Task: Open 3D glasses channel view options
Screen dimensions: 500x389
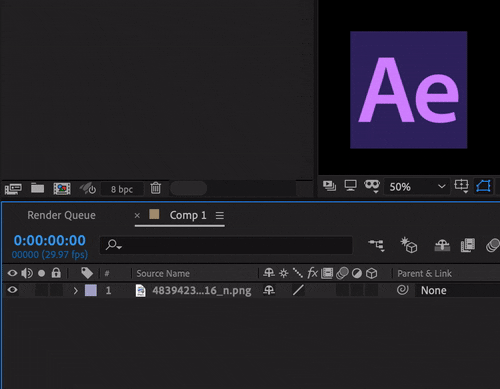Action: pyautogui.click(x=372, y=186)
